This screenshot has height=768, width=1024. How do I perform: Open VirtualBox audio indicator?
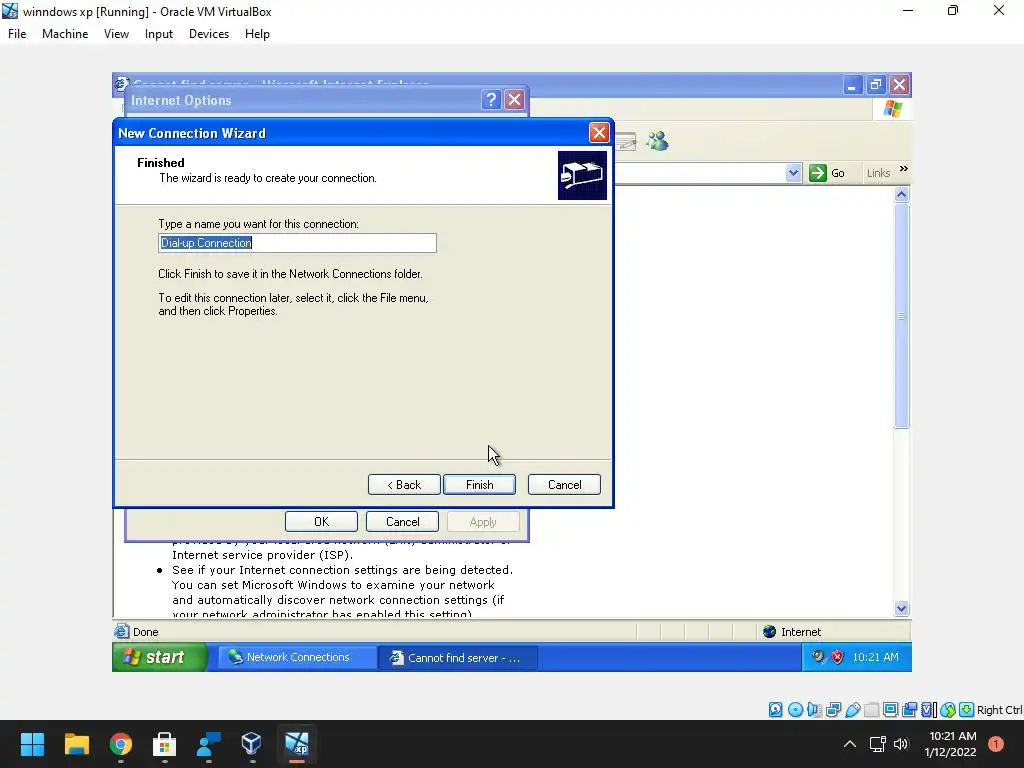tap(814, 710)
